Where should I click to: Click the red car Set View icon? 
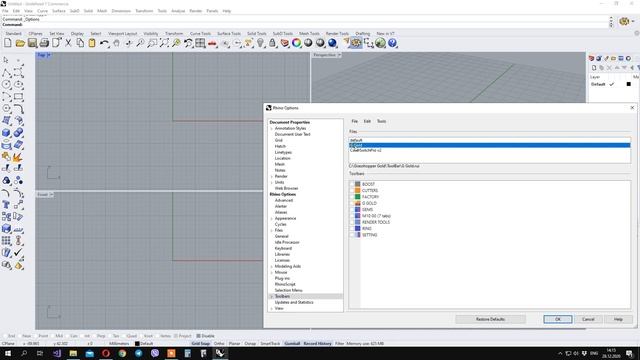point(212,43)
